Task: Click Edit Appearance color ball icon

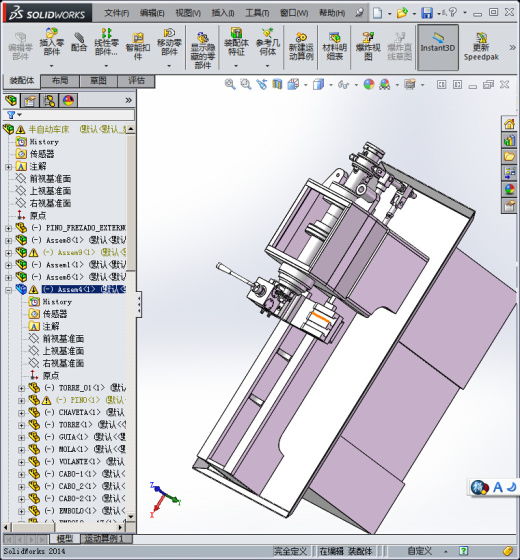Action: point(369,85)
